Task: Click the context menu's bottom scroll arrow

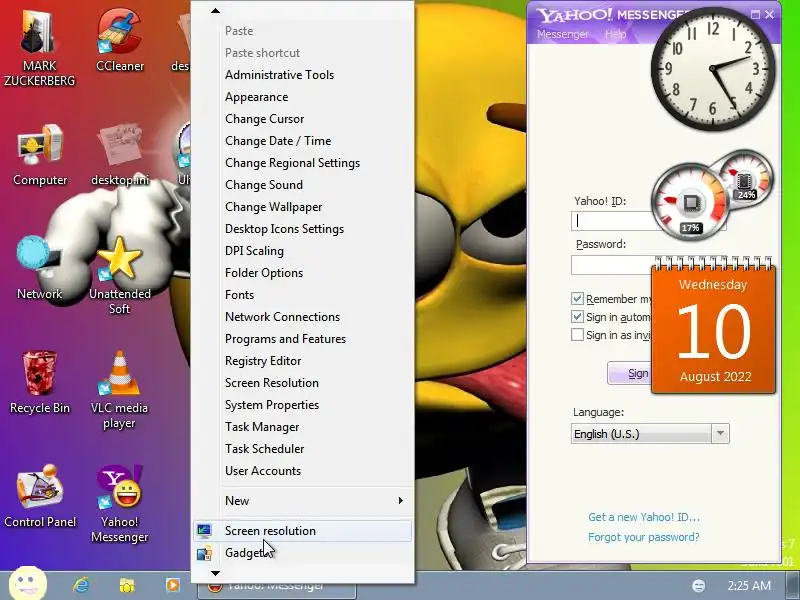Action: (x=215, y=573)
